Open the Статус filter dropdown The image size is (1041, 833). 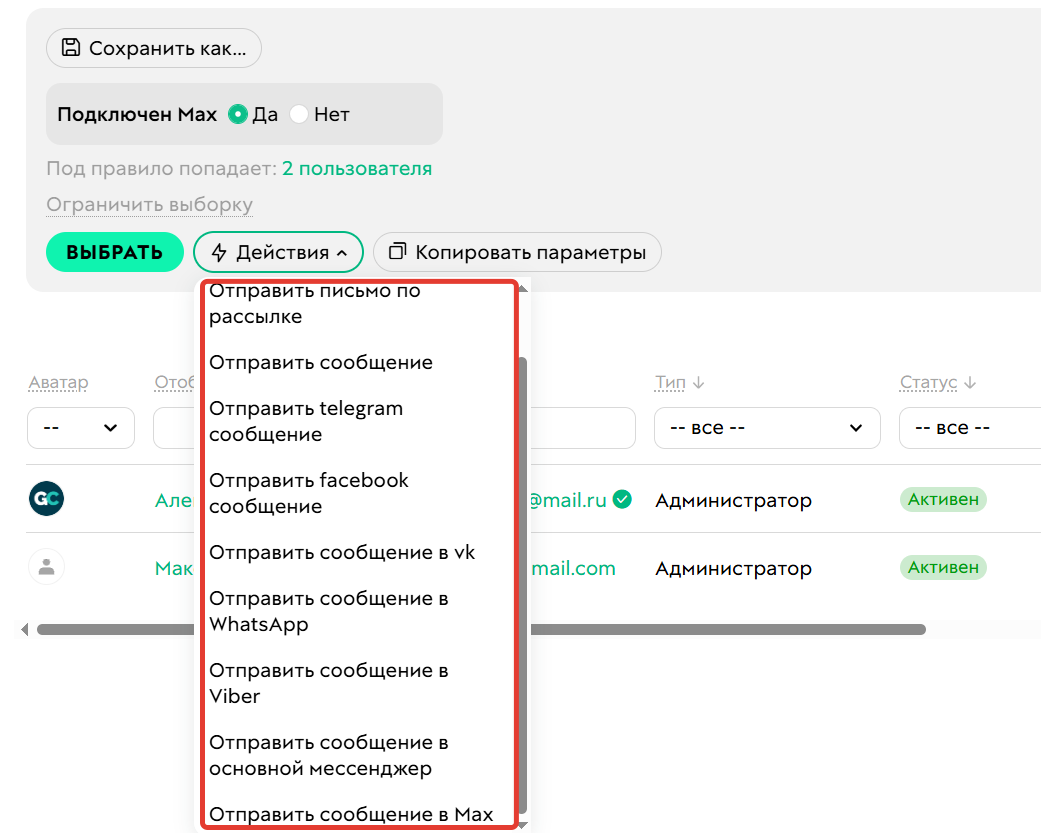tap(968, 428)
